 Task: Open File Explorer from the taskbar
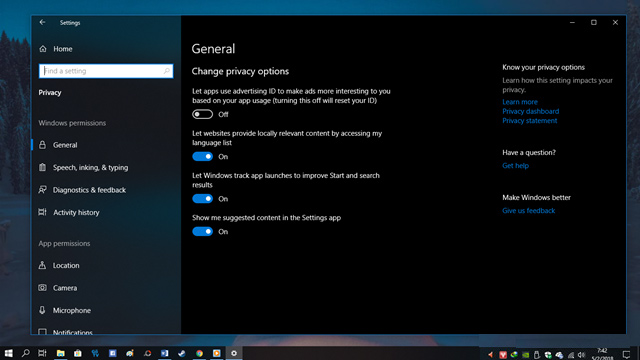(x=60, y=353)
